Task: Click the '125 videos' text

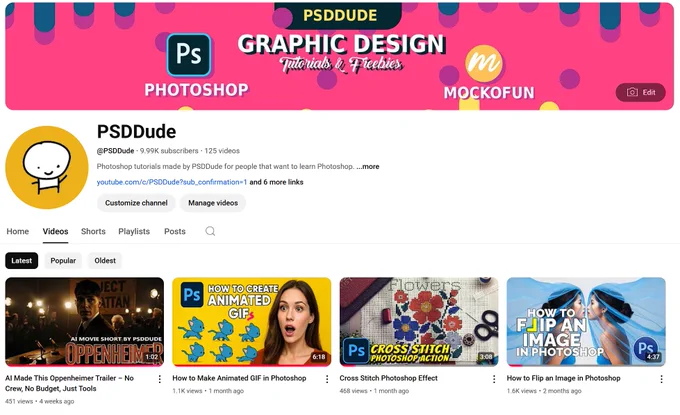Action: 222,151
